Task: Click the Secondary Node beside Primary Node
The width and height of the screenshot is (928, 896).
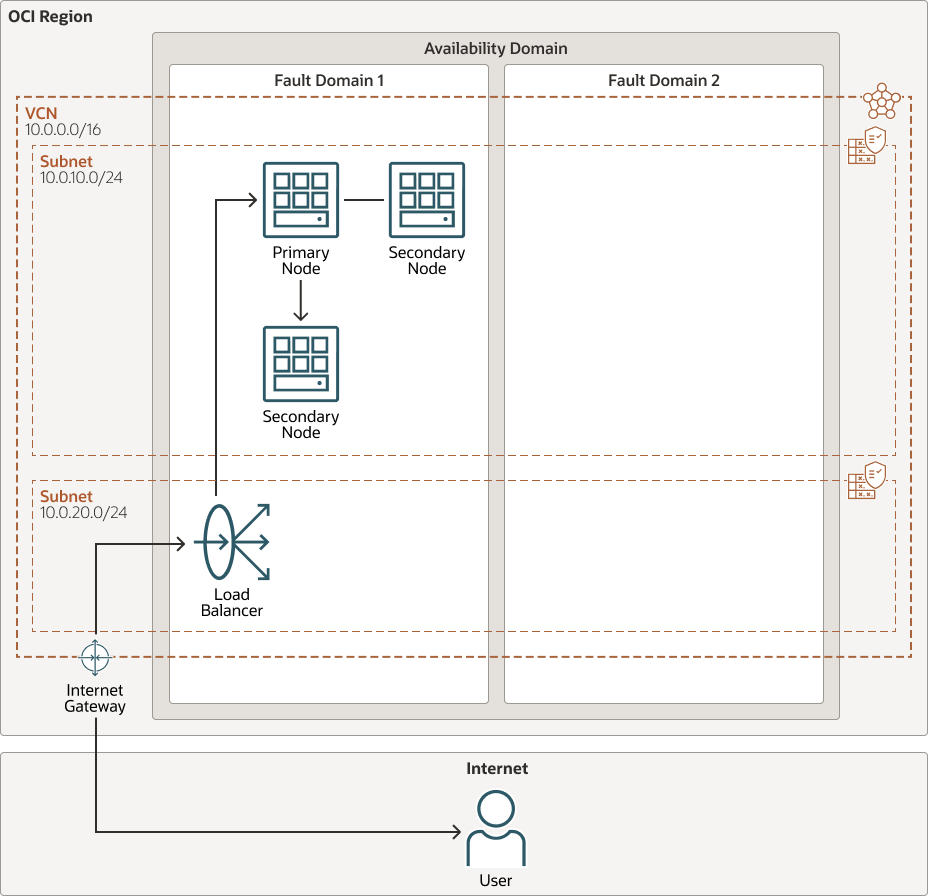Action: (x=427, y=199)
